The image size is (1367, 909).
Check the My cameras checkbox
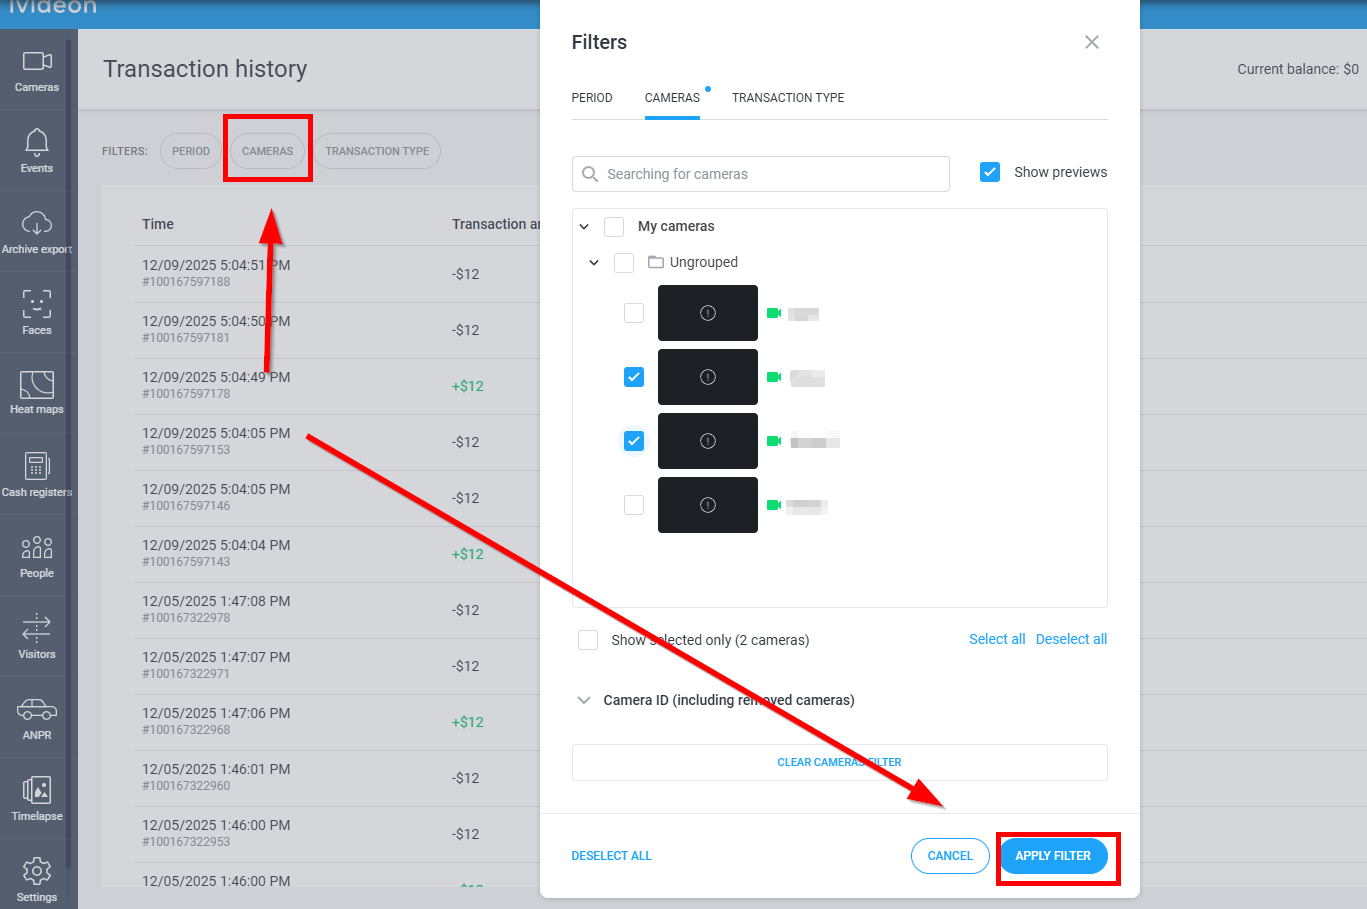pyautogui.click(x=614, y=227)
